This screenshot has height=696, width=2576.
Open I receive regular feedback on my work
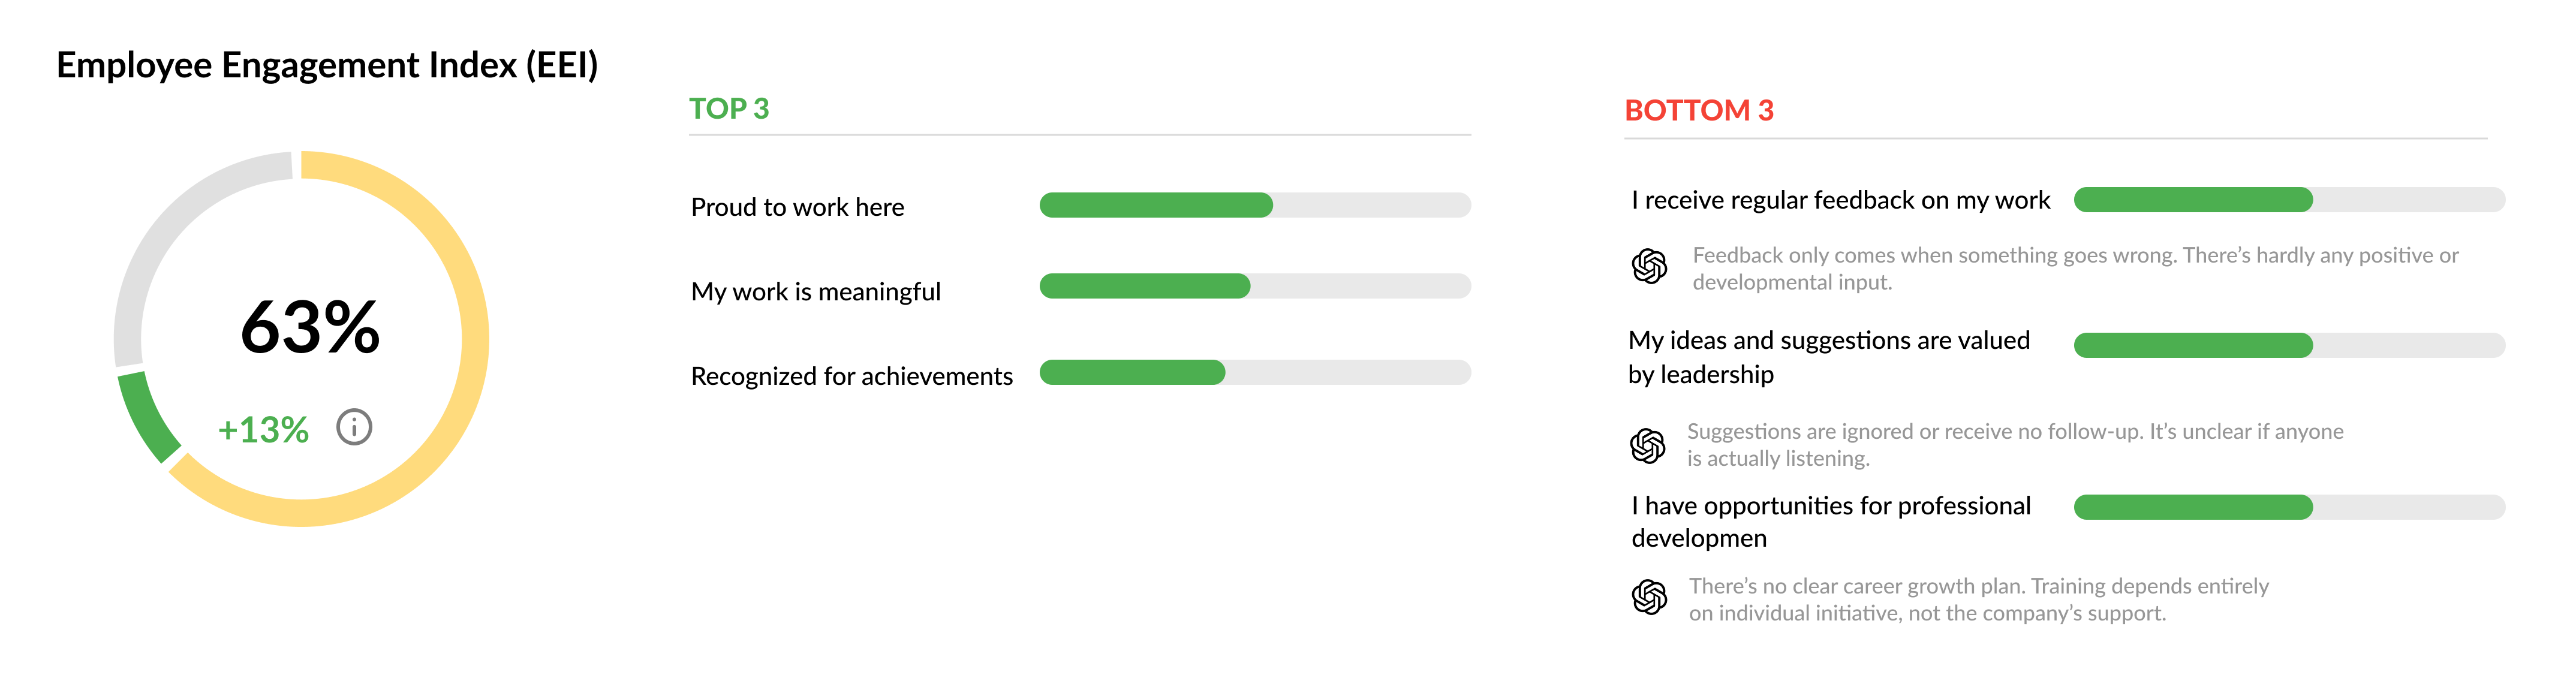click(x=1840, y=201)
